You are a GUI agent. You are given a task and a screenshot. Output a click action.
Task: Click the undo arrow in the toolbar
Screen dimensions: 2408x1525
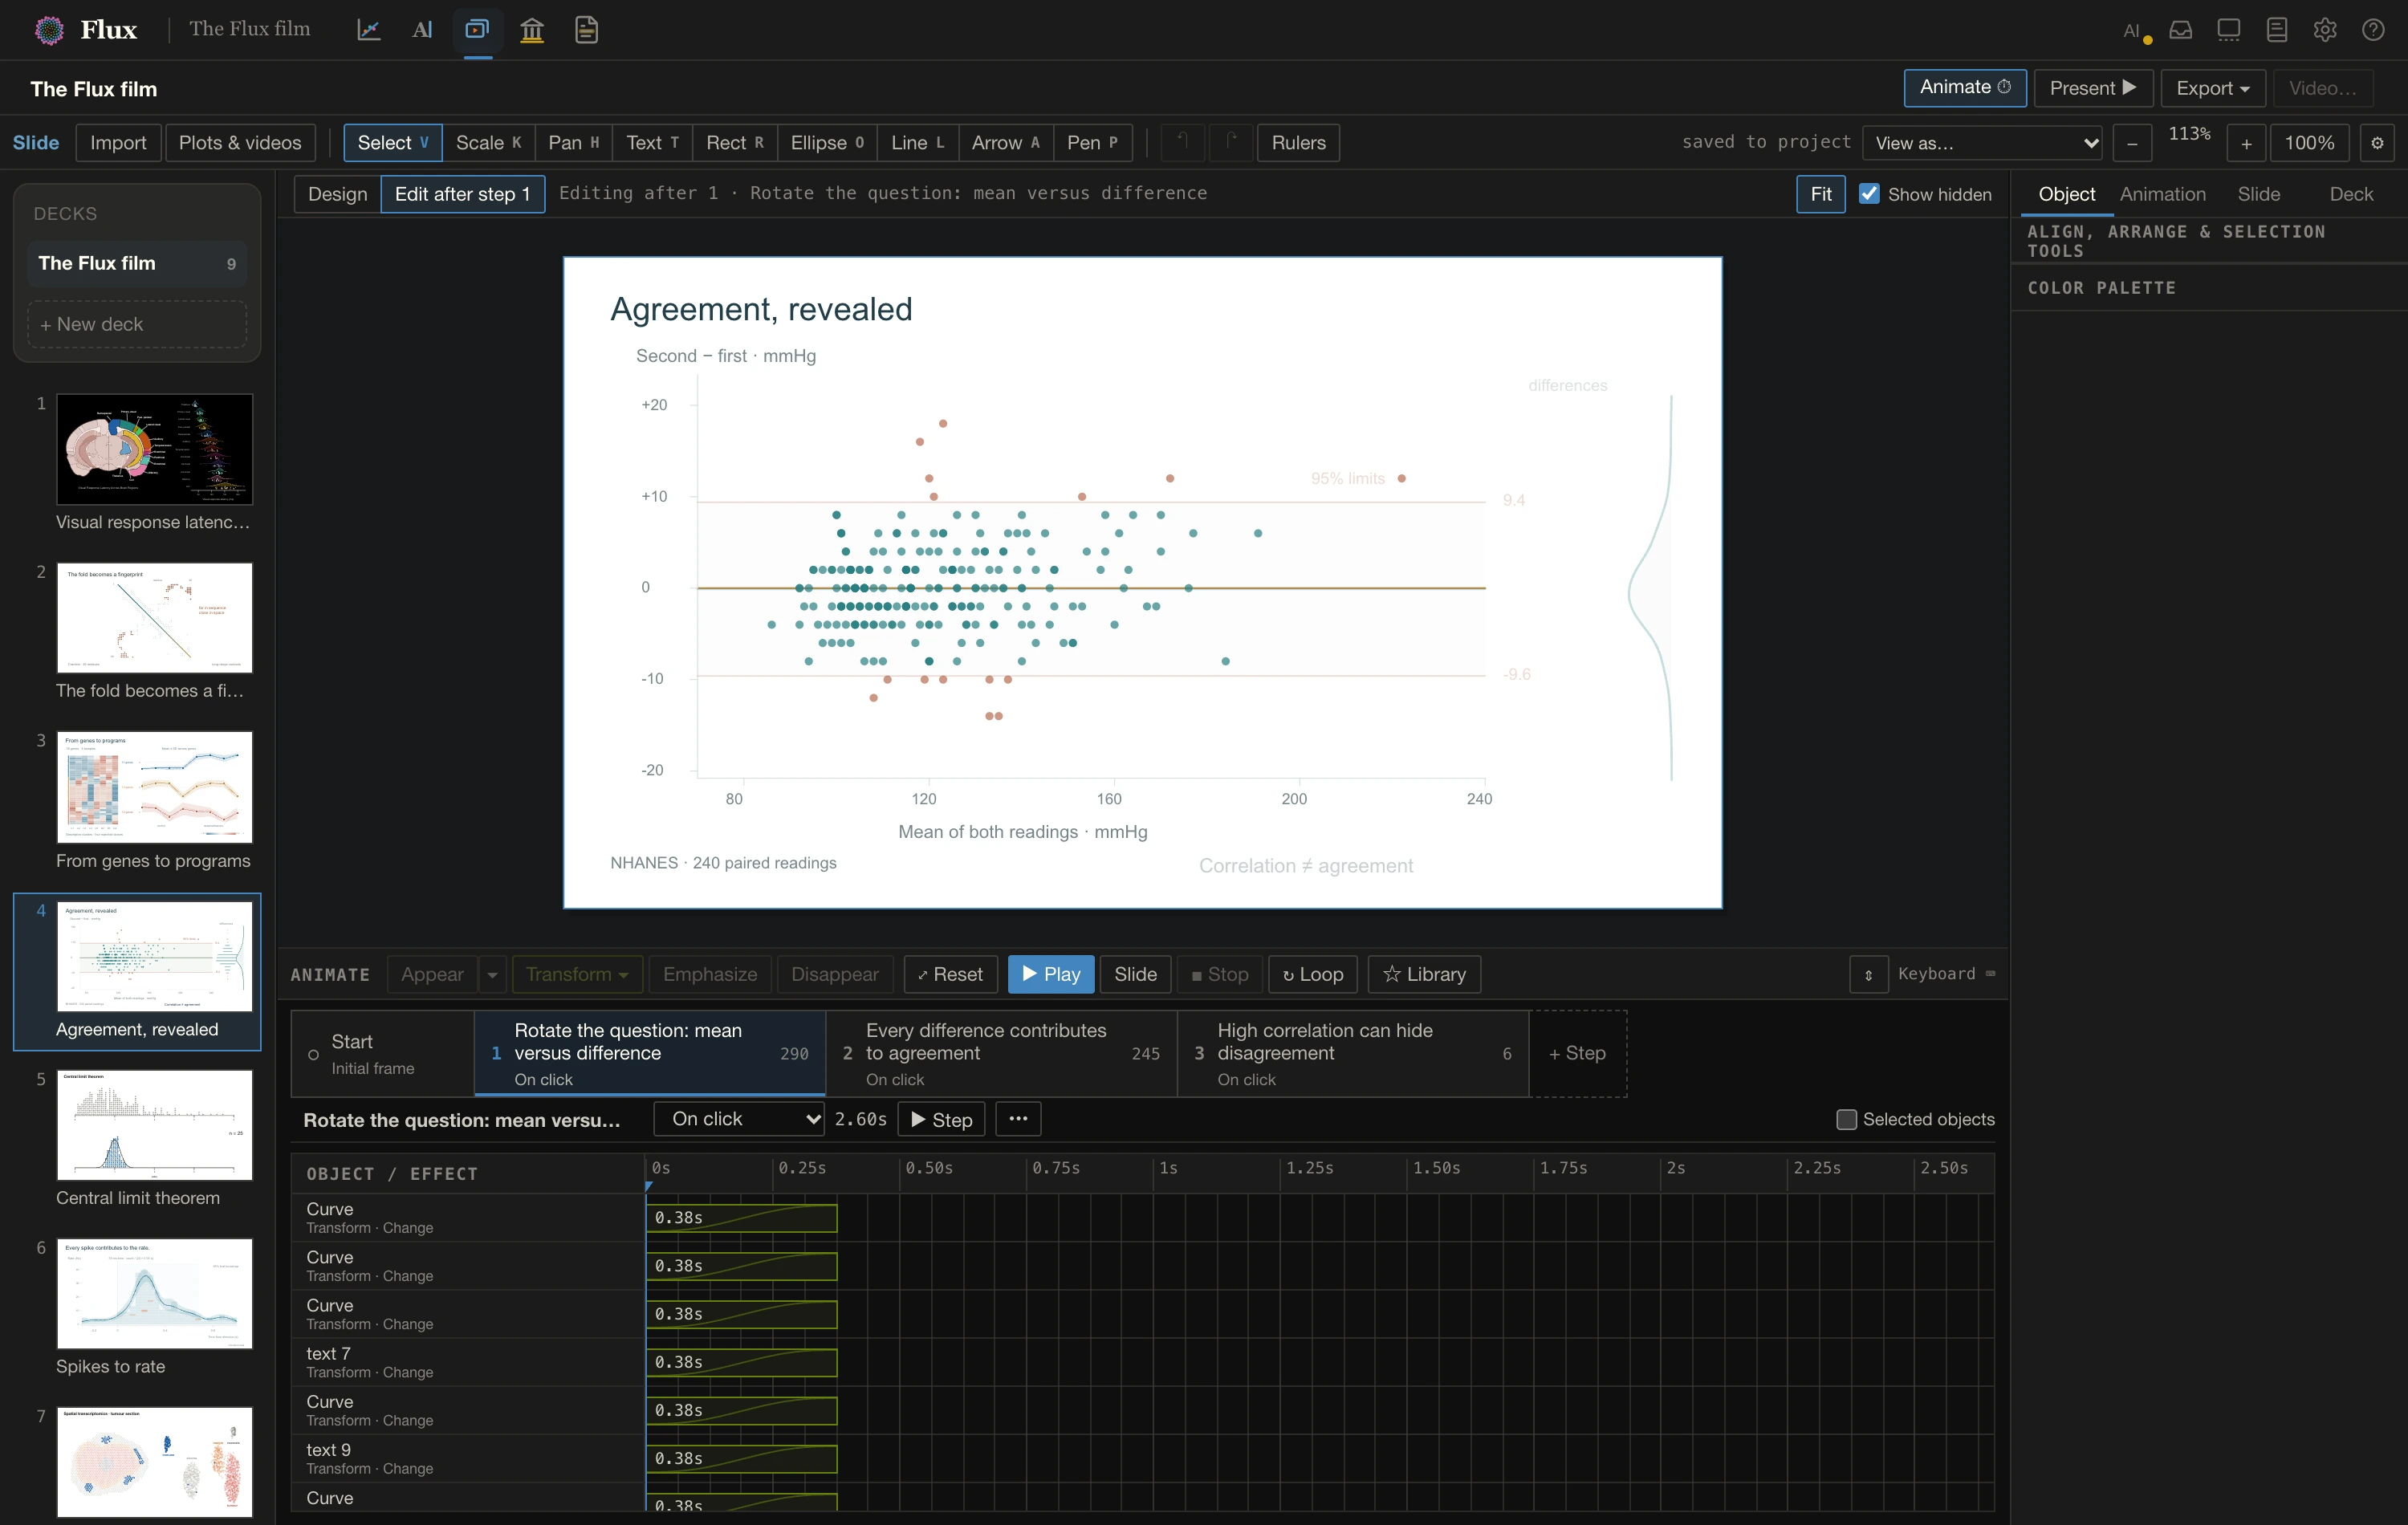coord(1182,142)
